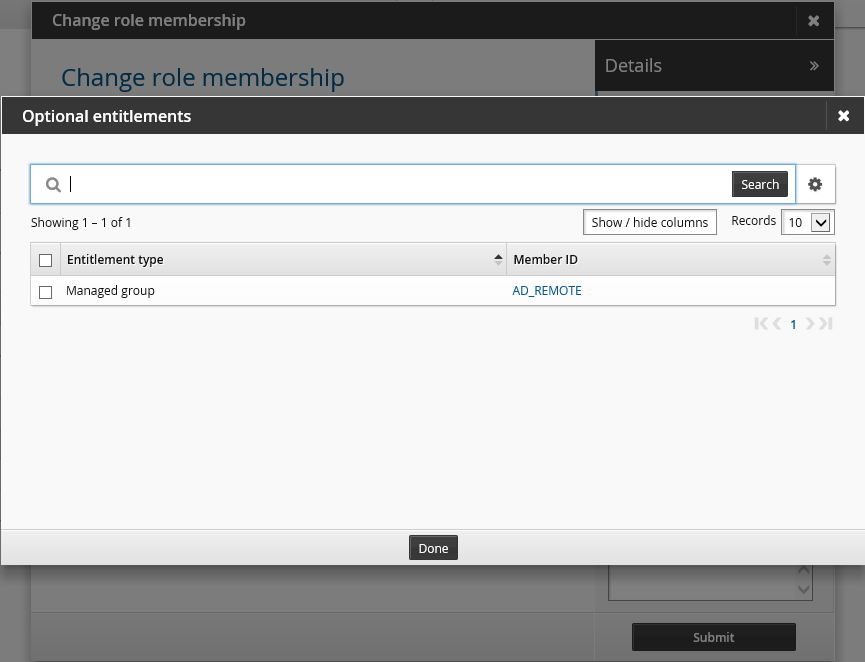The image size is (865, 662).
Task: Collapse the Details panel chevron
Action: click(x=814, y=66)
